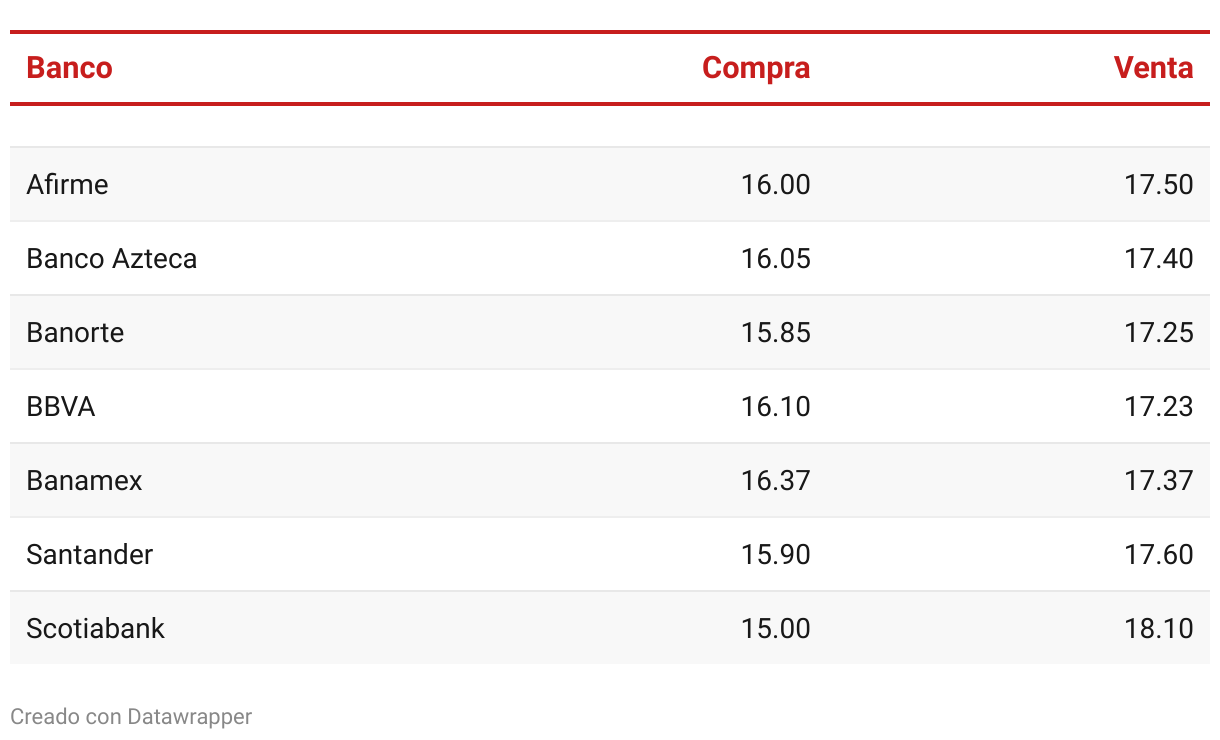The width and height of the screenshot is (1220, 740).
Task: Open the Creado con Datawrapper link
Action: 131,717
